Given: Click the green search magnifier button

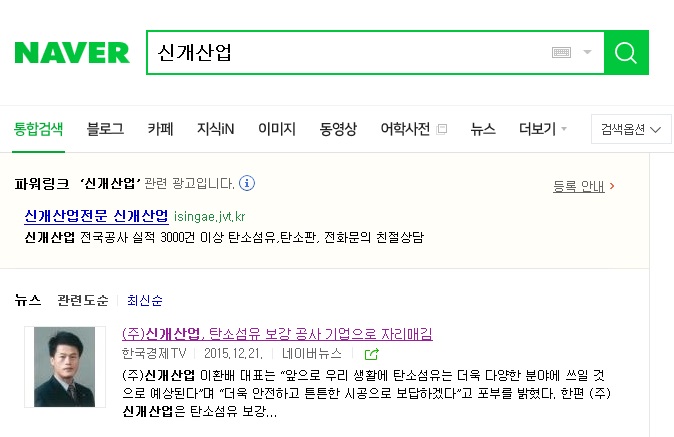Looking at the screenshot, I should (x=626, y=52).
